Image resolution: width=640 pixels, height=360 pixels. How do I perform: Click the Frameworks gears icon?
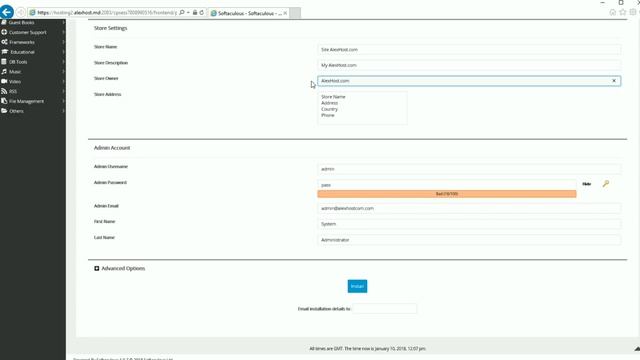coord(4,42)
